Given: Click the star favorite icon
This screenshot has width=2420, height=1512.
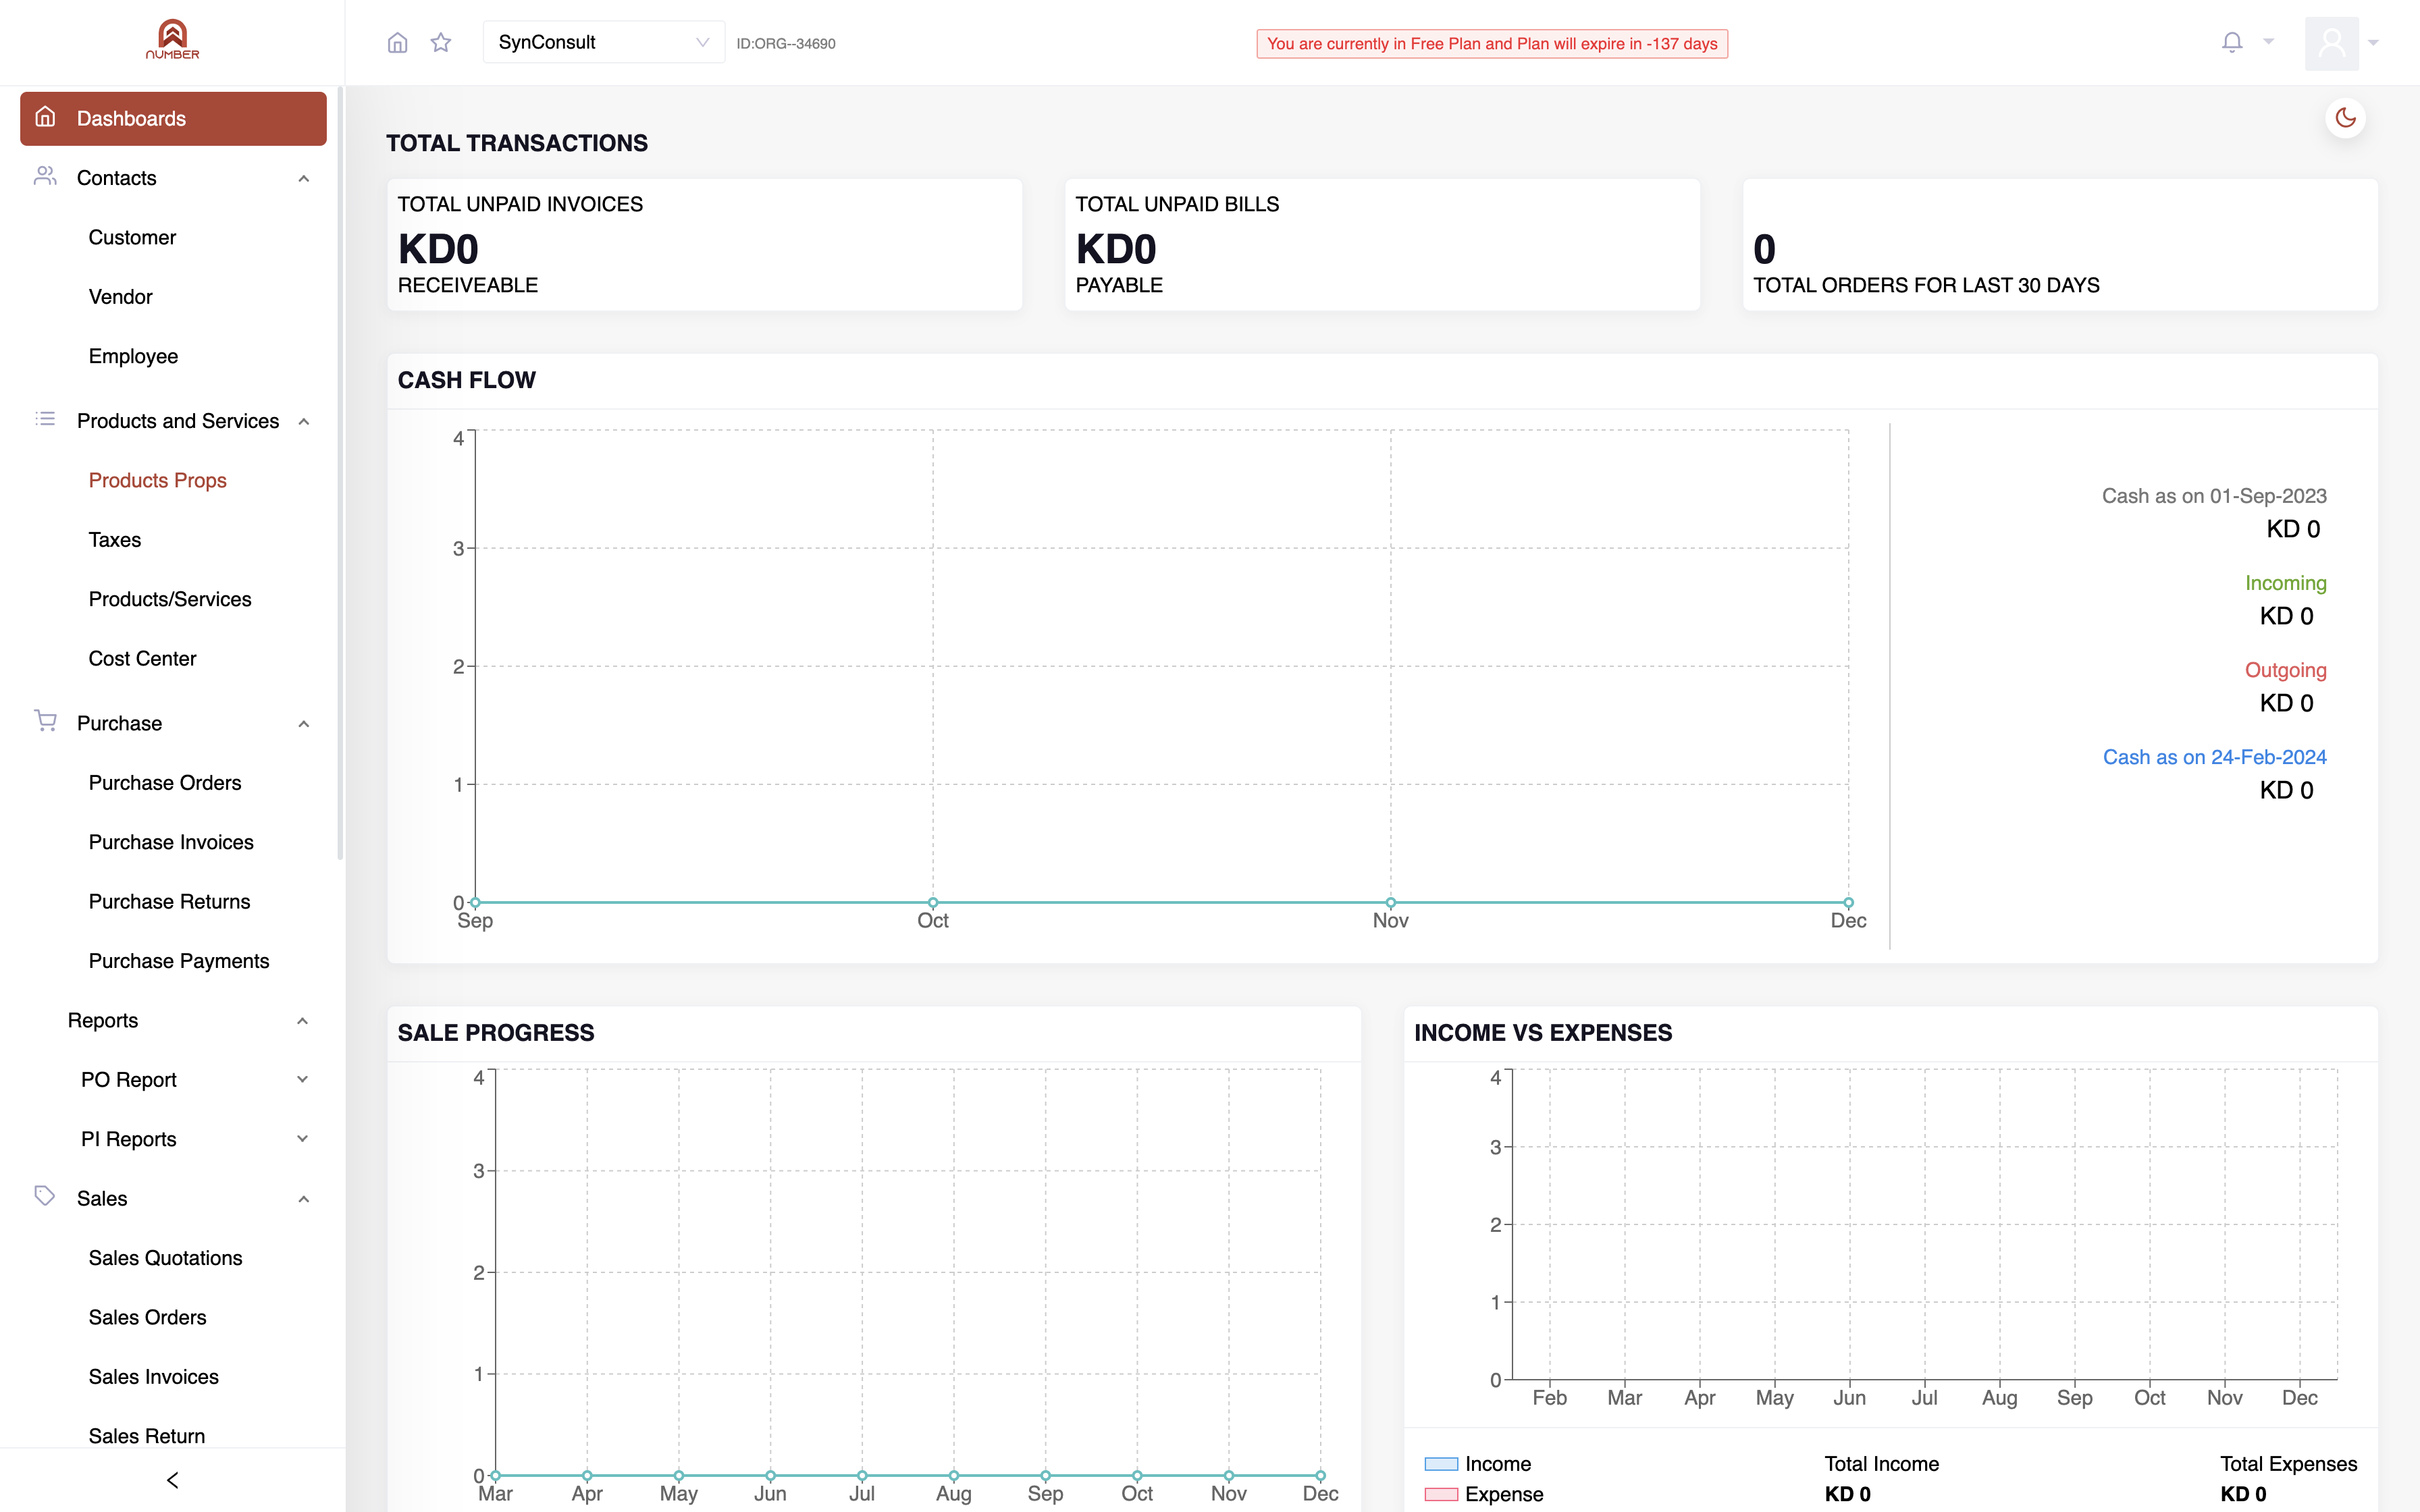Looking at the screenshot, I should [x=441, y=42].
